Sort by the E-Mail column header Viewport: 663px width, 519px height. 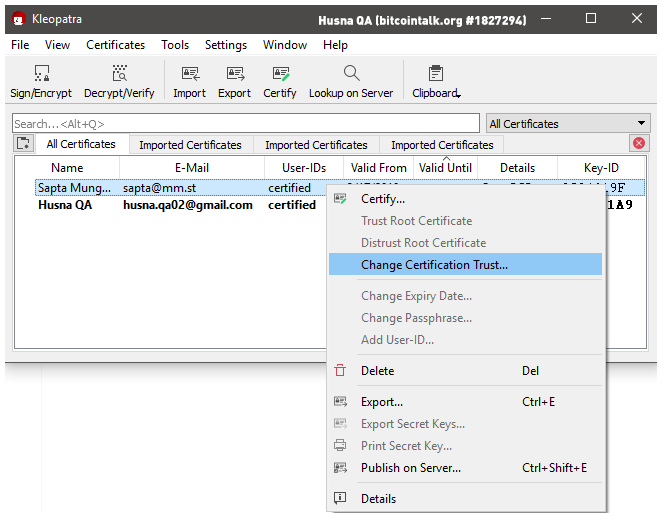[192, 168]
